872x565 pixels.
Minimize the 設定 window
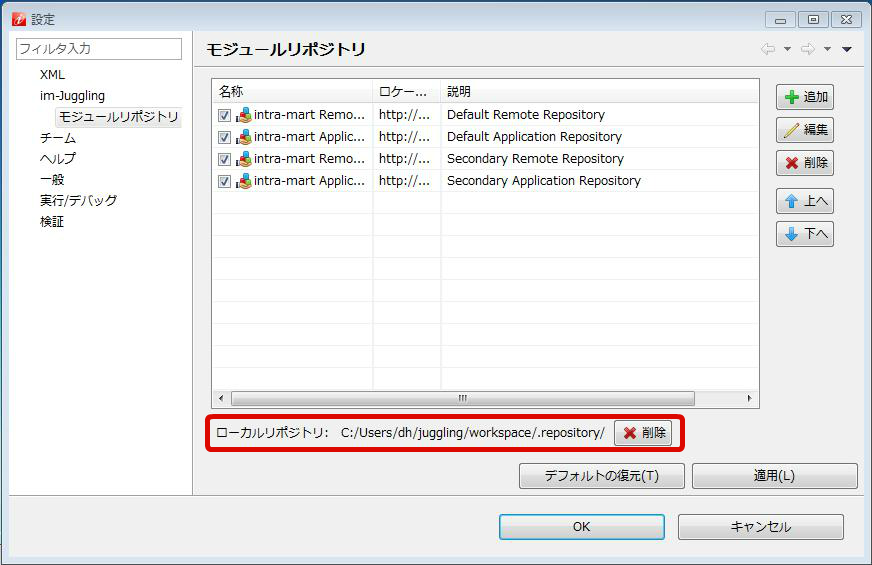tap(780, 19)
